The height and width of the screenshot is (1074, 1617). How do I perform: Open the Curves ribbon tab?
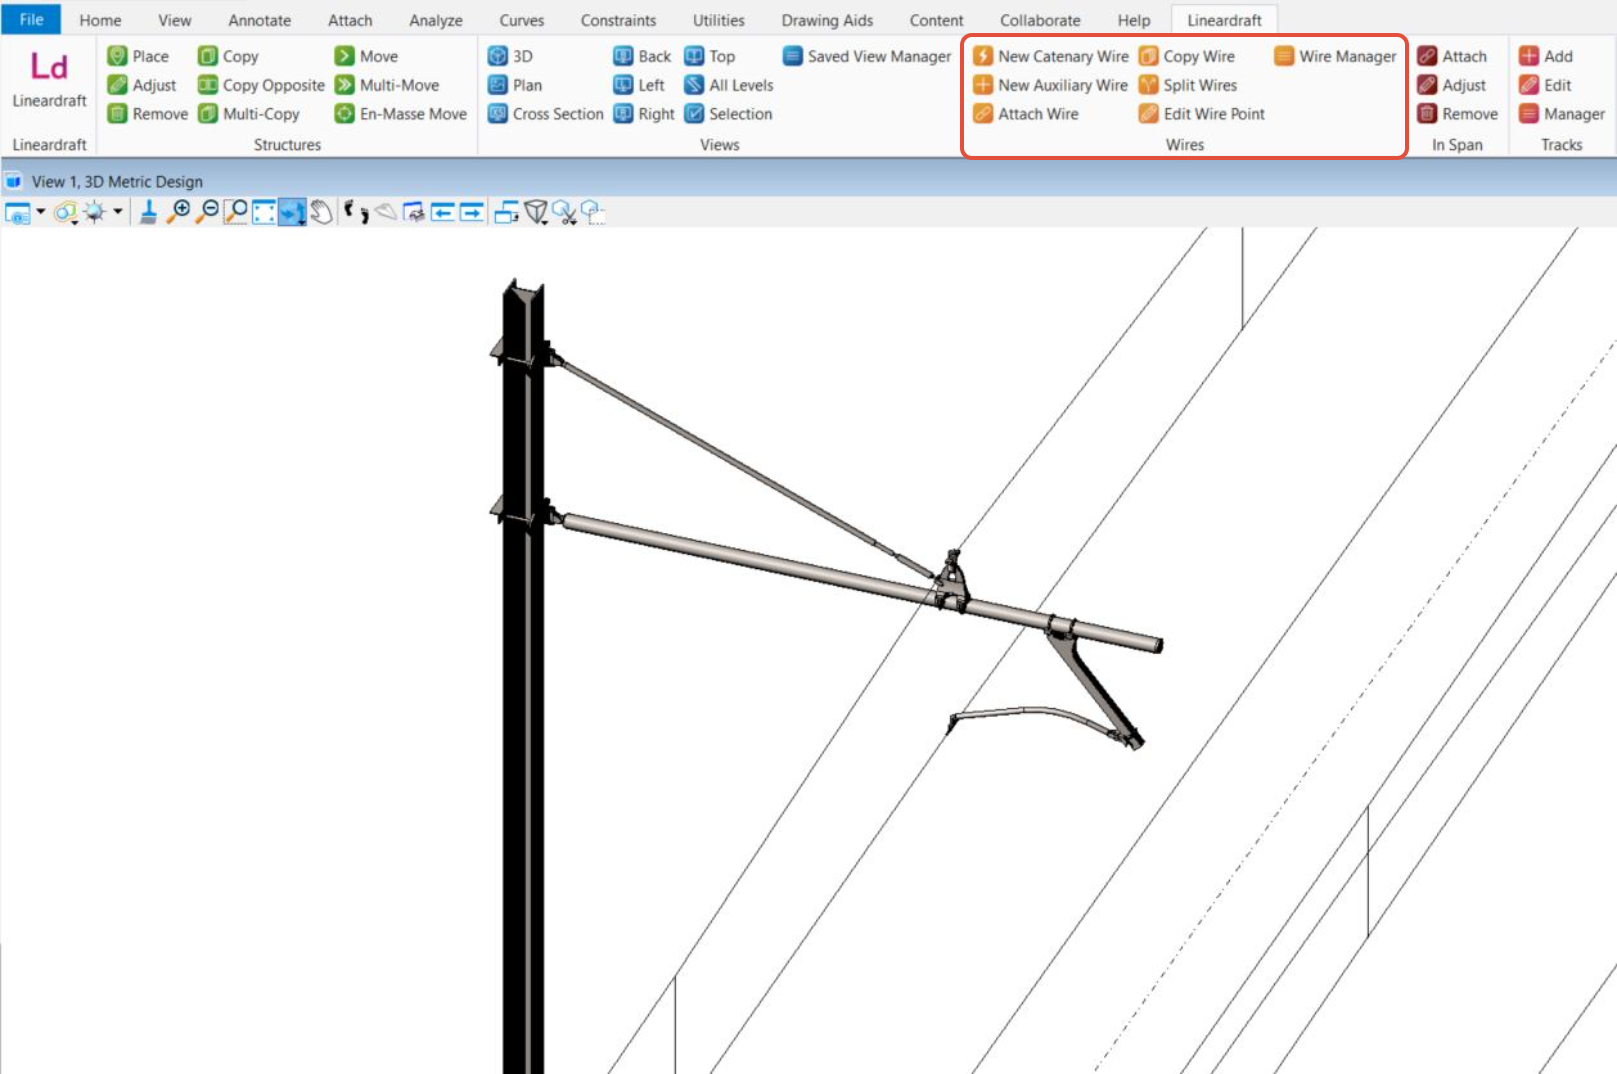[x=522, y=20]
